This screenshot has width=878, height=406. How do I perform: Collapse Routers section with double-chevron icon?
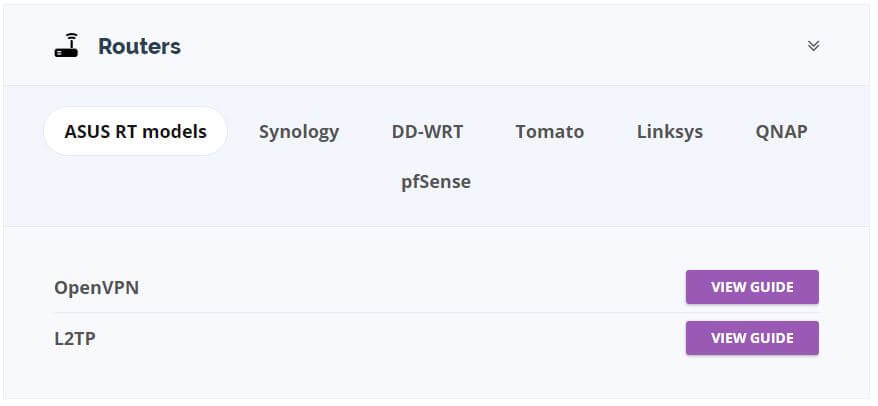click(x=813, y=46)
